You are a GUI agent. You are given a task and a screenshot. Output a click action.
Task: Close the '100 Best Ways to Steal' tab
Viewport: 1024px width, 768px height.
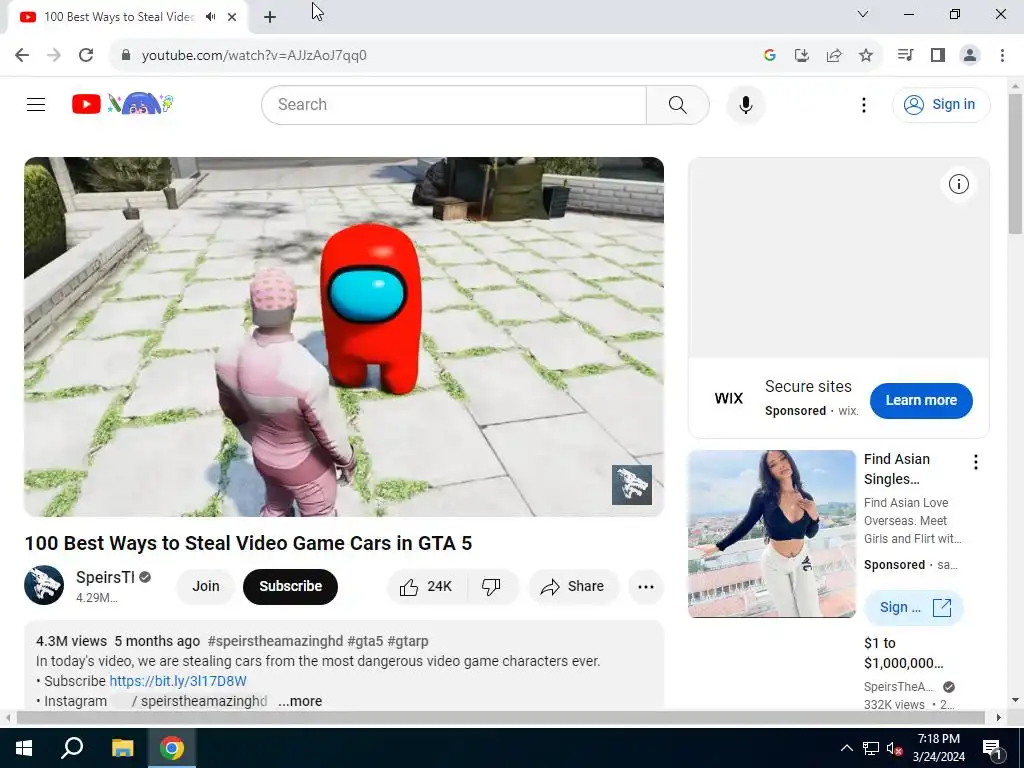point(232,17)
